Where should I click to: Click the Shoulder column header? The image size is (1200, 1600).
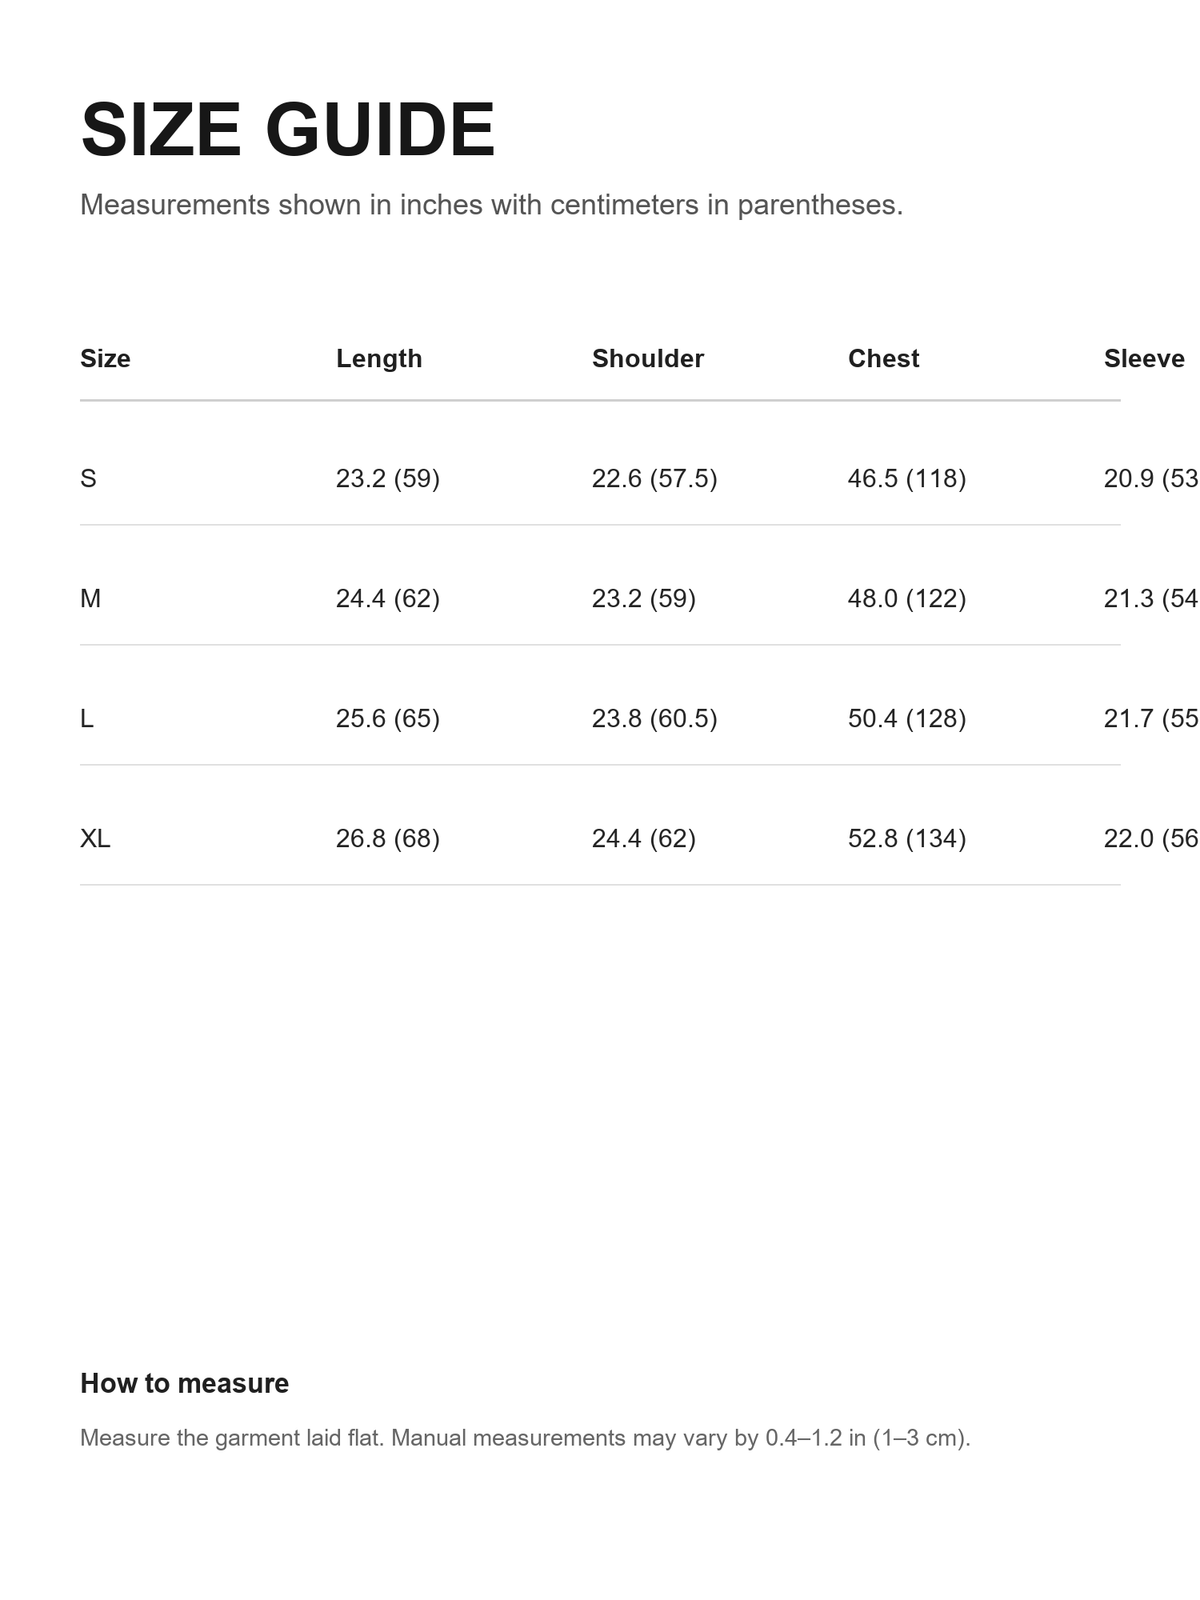(x=648, y=358)
